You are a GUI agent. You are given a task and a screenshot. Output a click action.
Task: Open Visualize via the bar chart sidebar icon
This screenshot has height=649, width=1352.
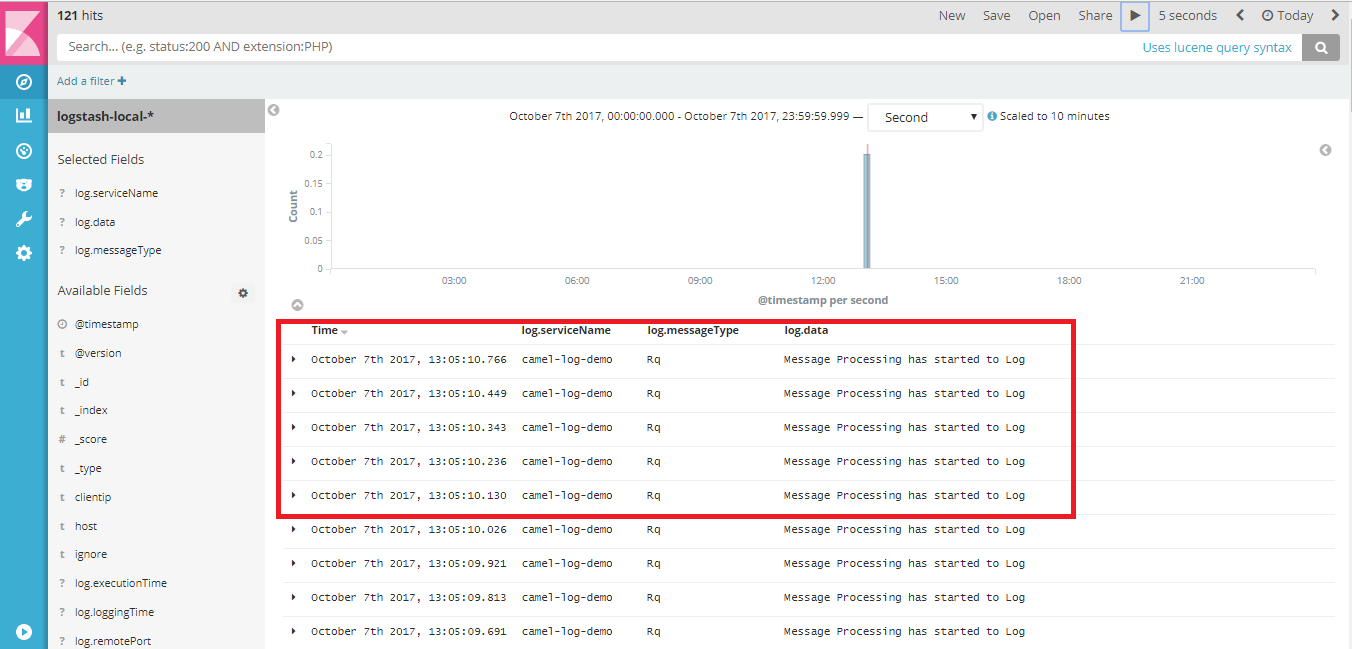[24, 116]
